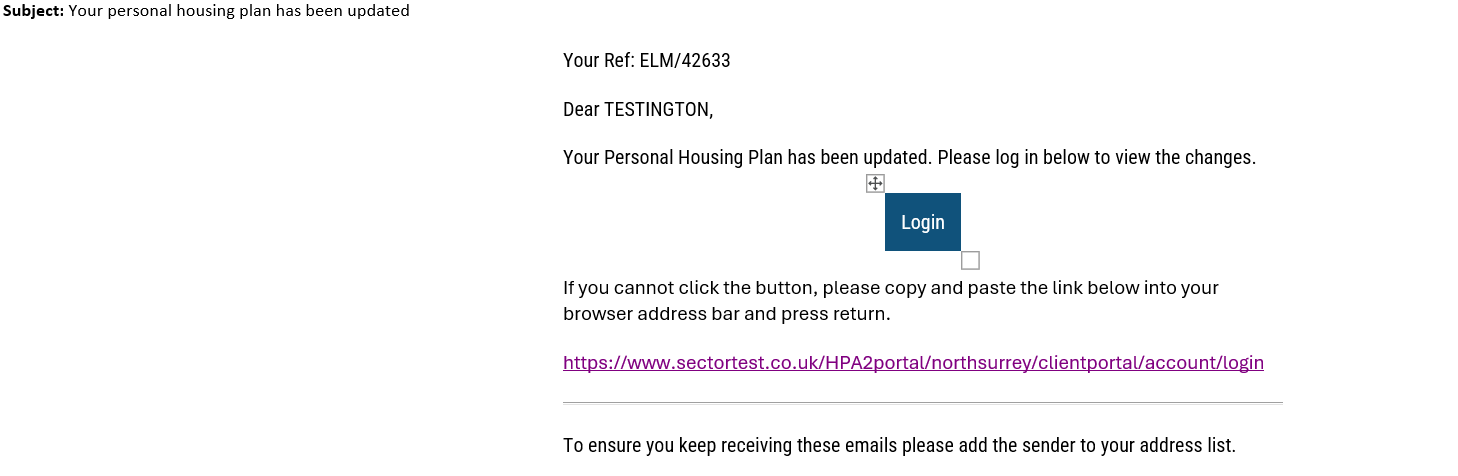Click the "browser address bar and press return" line
The image size is (1458, 476).
(x=726, y=314)
